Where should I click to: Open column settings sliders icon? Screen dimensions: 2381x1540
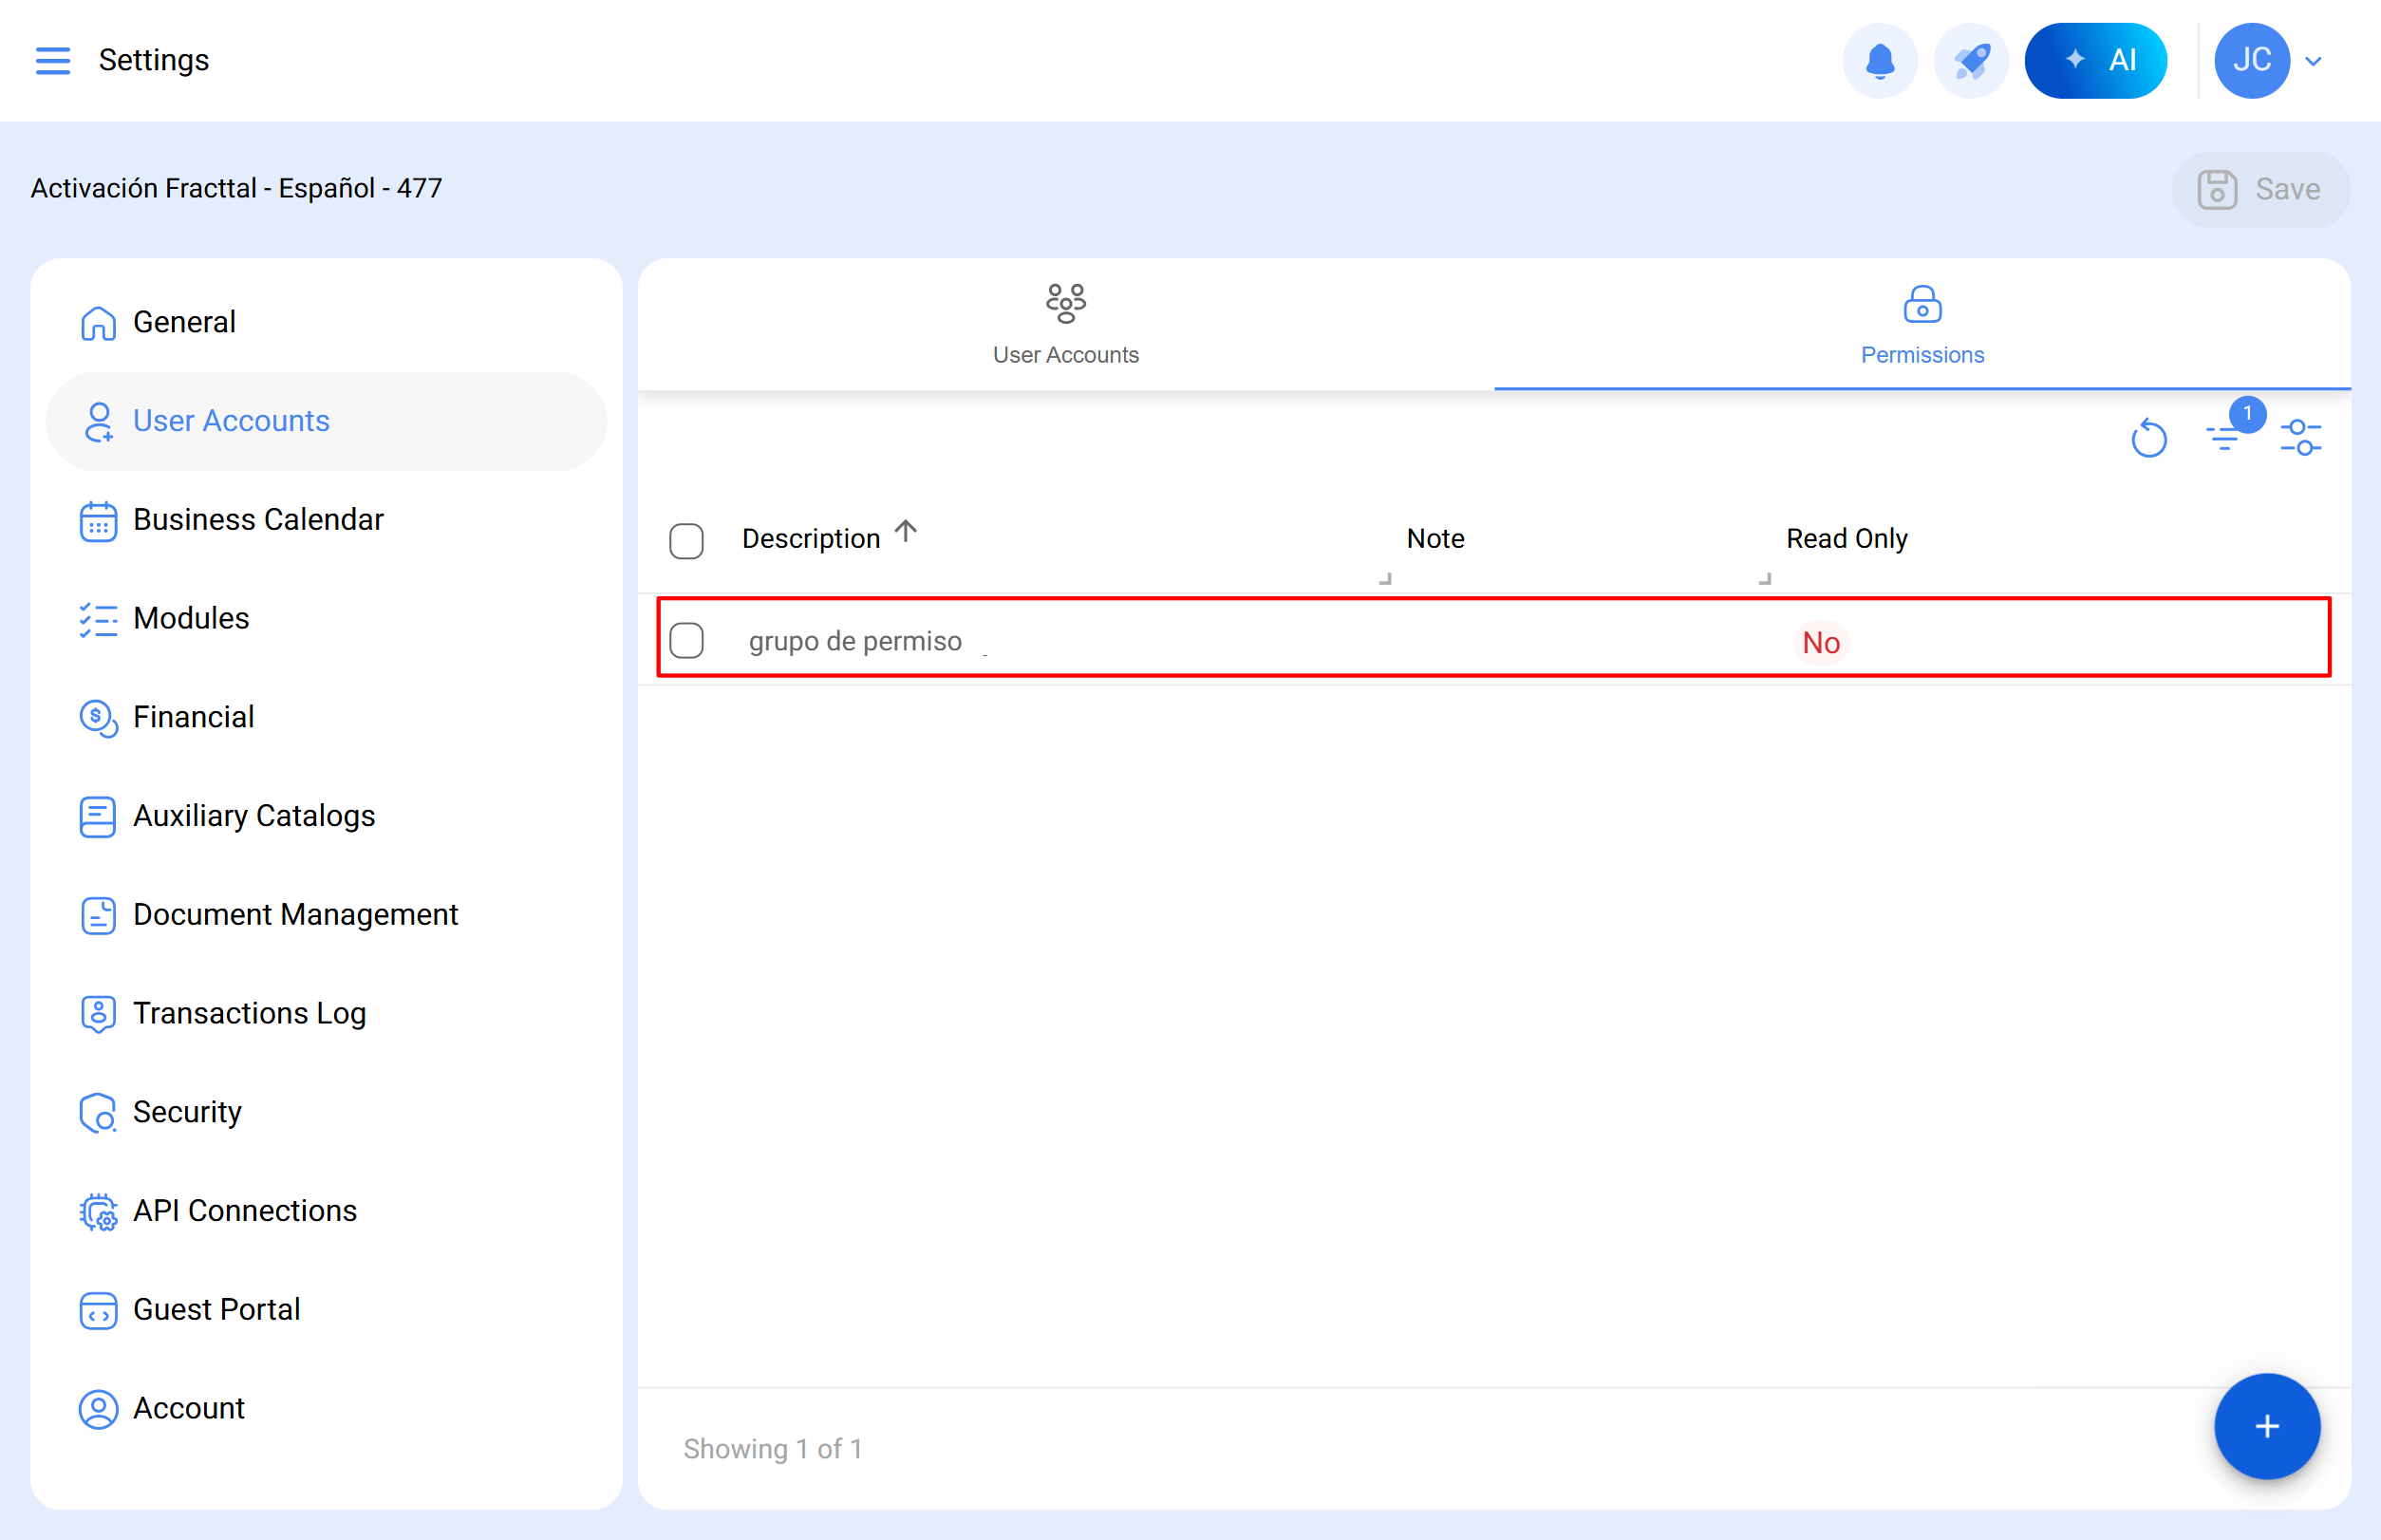[x=2300, y=438]
